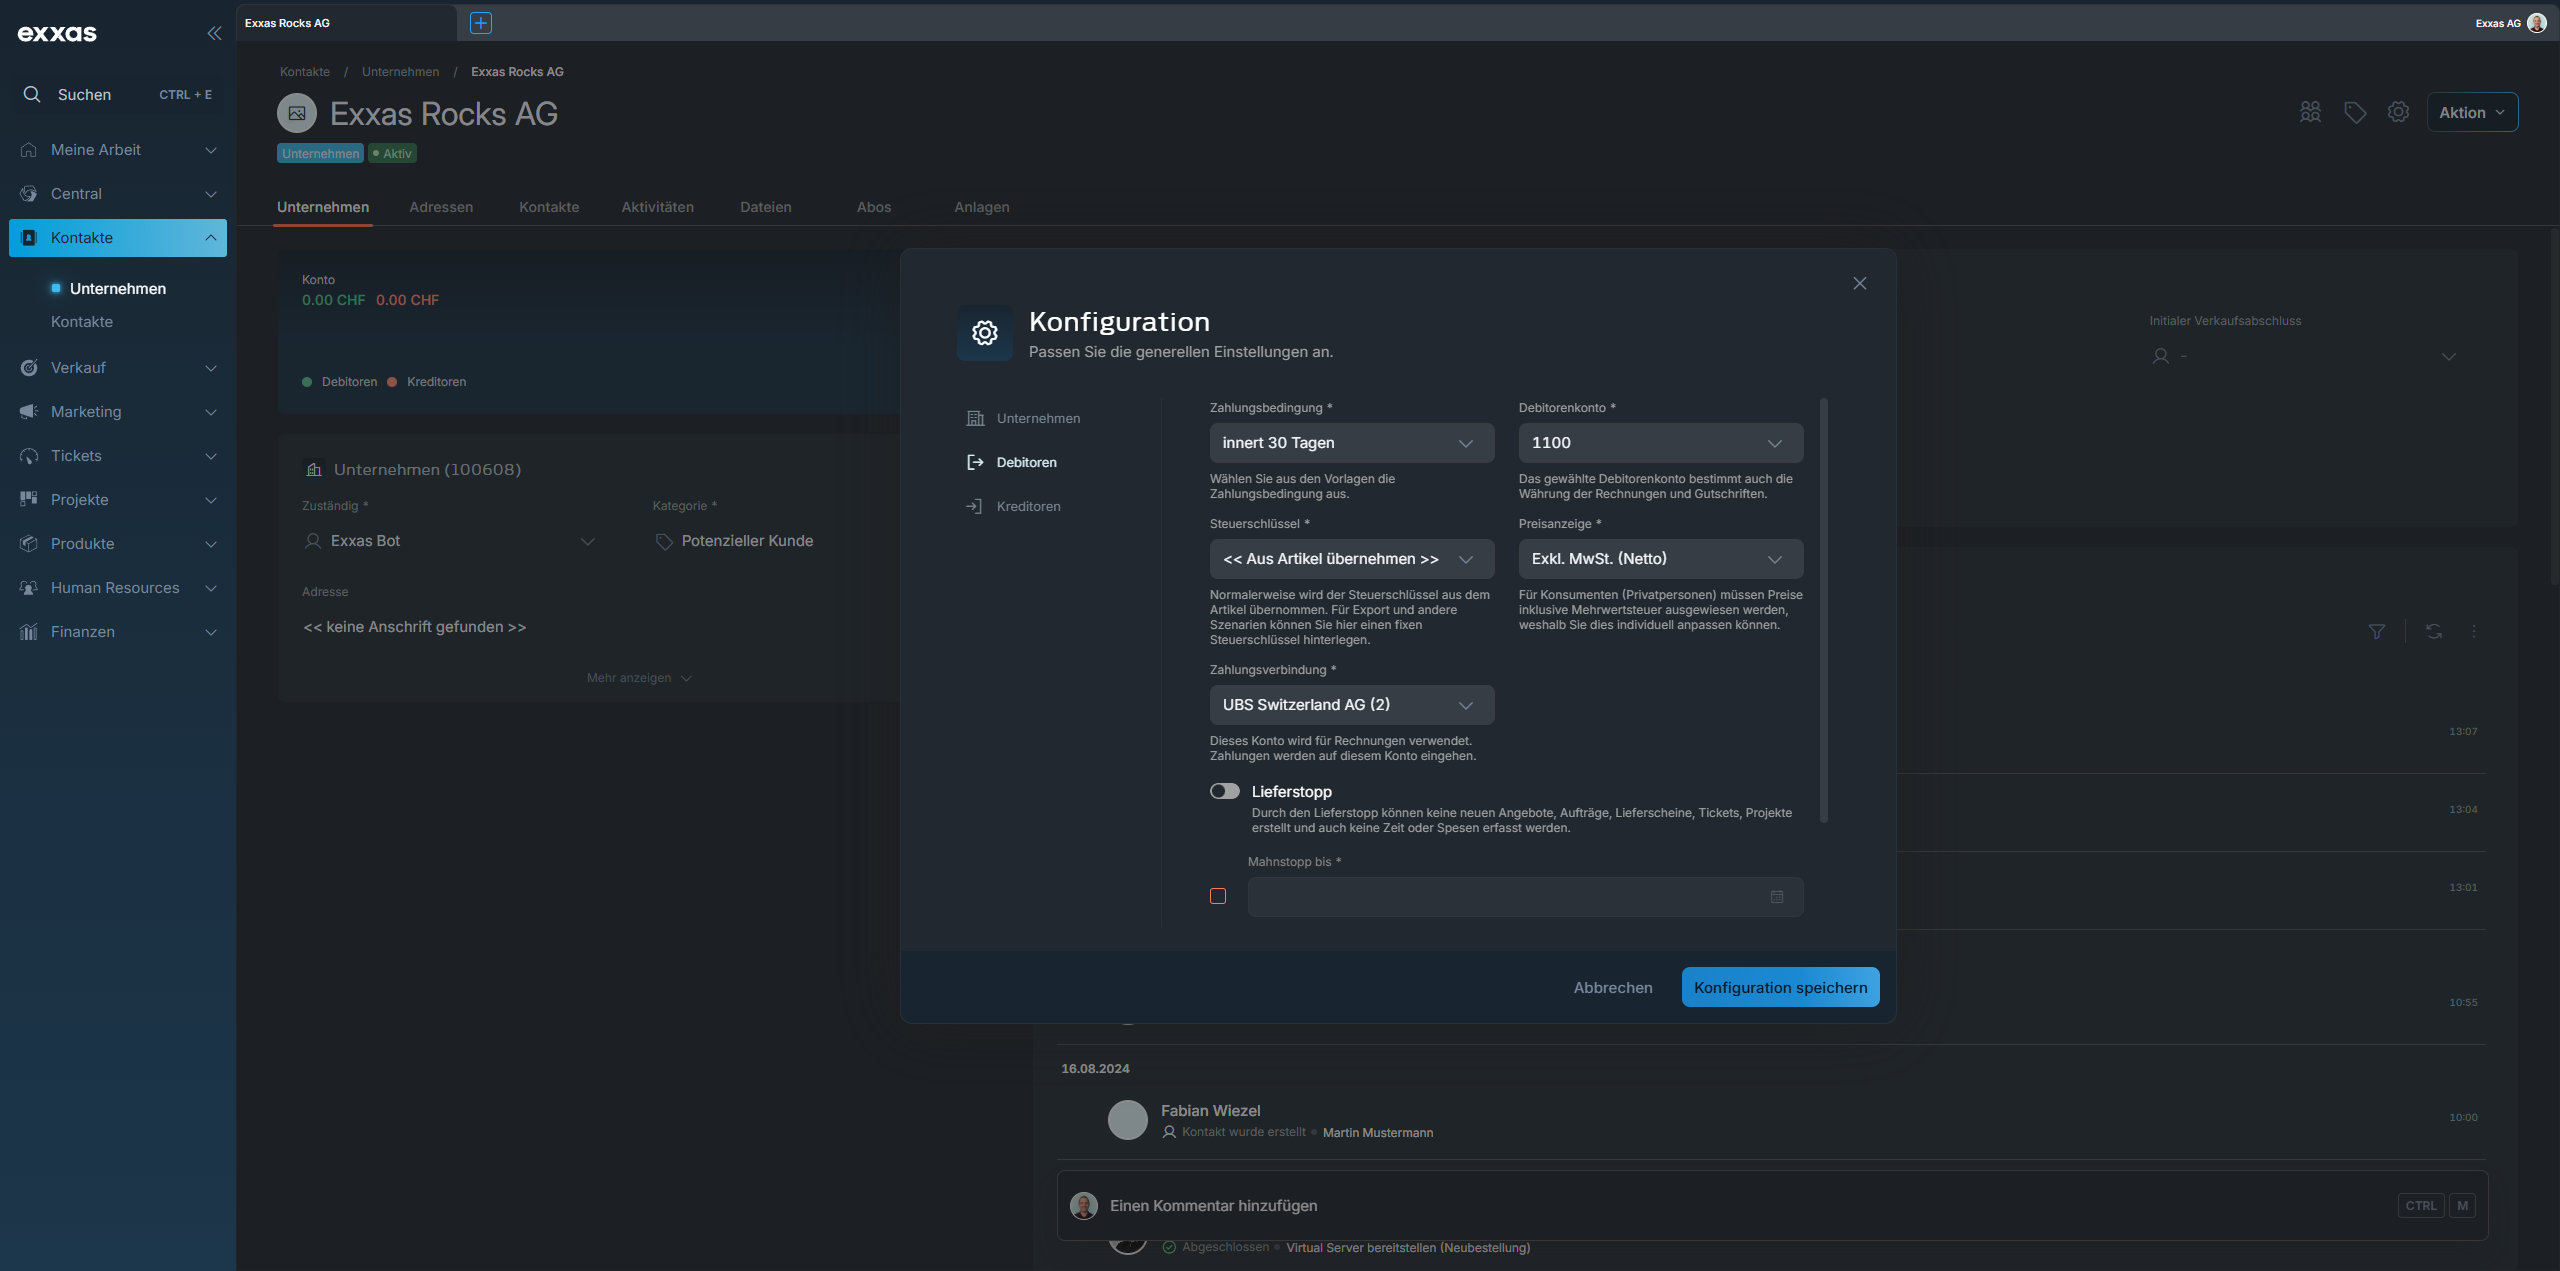Enable the Lieferstopp toggle
2560x1271 pixels.
point(1224,791)
